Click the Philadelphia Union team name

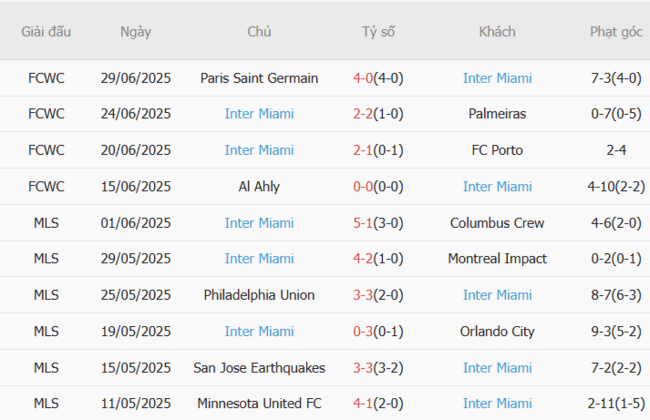(x=259, y=295)
